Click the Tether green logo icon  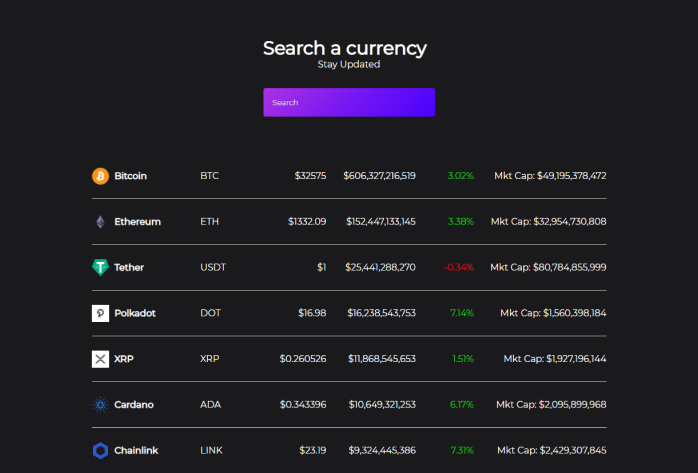[x=100, y=267]
